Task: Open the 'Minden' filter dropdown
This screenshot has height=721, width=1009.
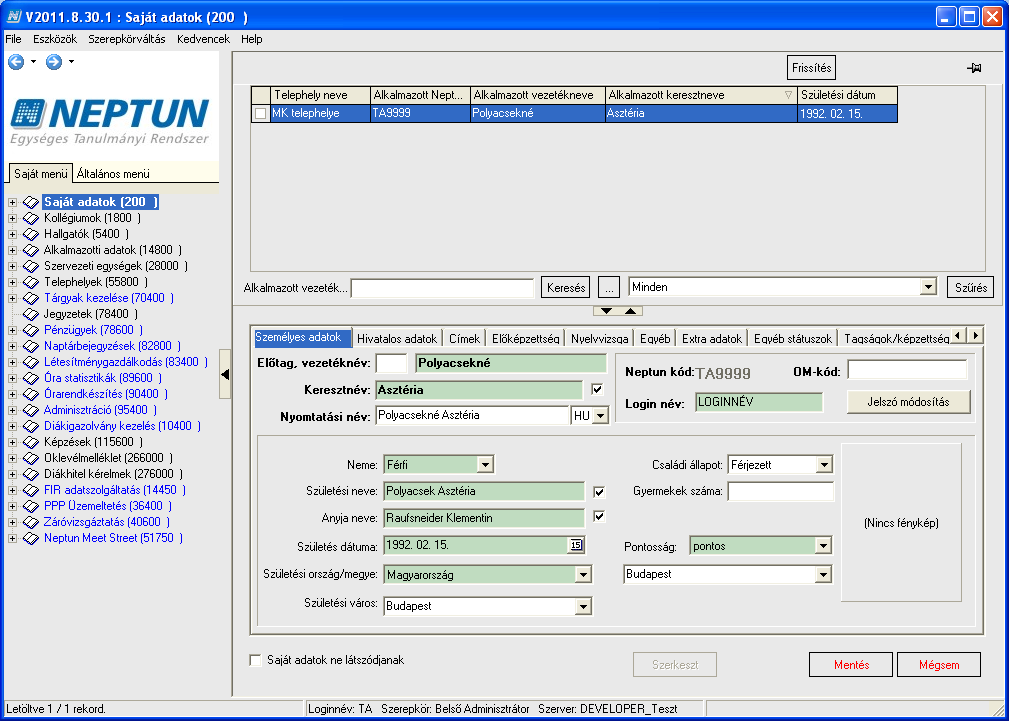Action: pos(928,287)
